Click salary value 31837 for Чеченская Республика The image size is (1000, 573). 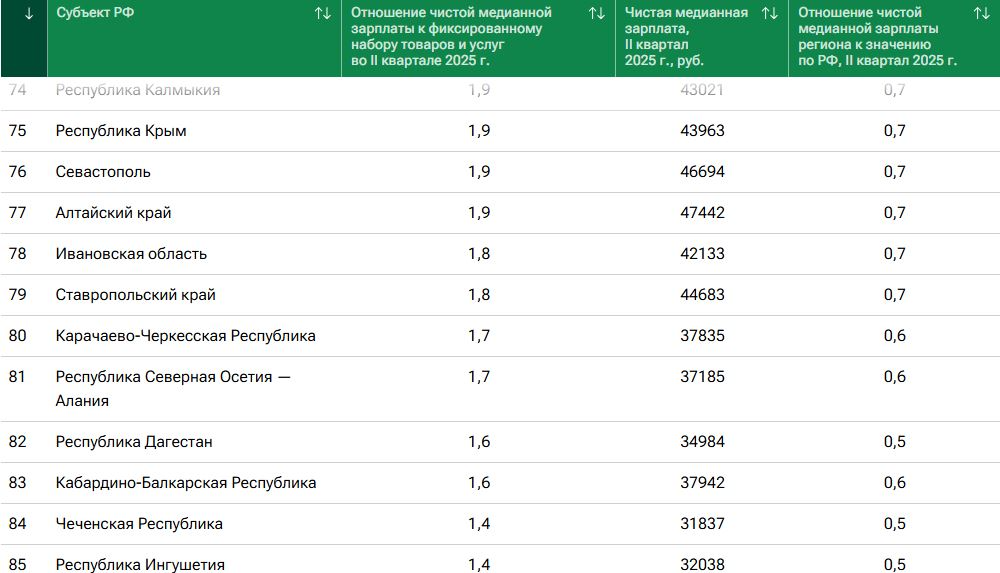702,524
